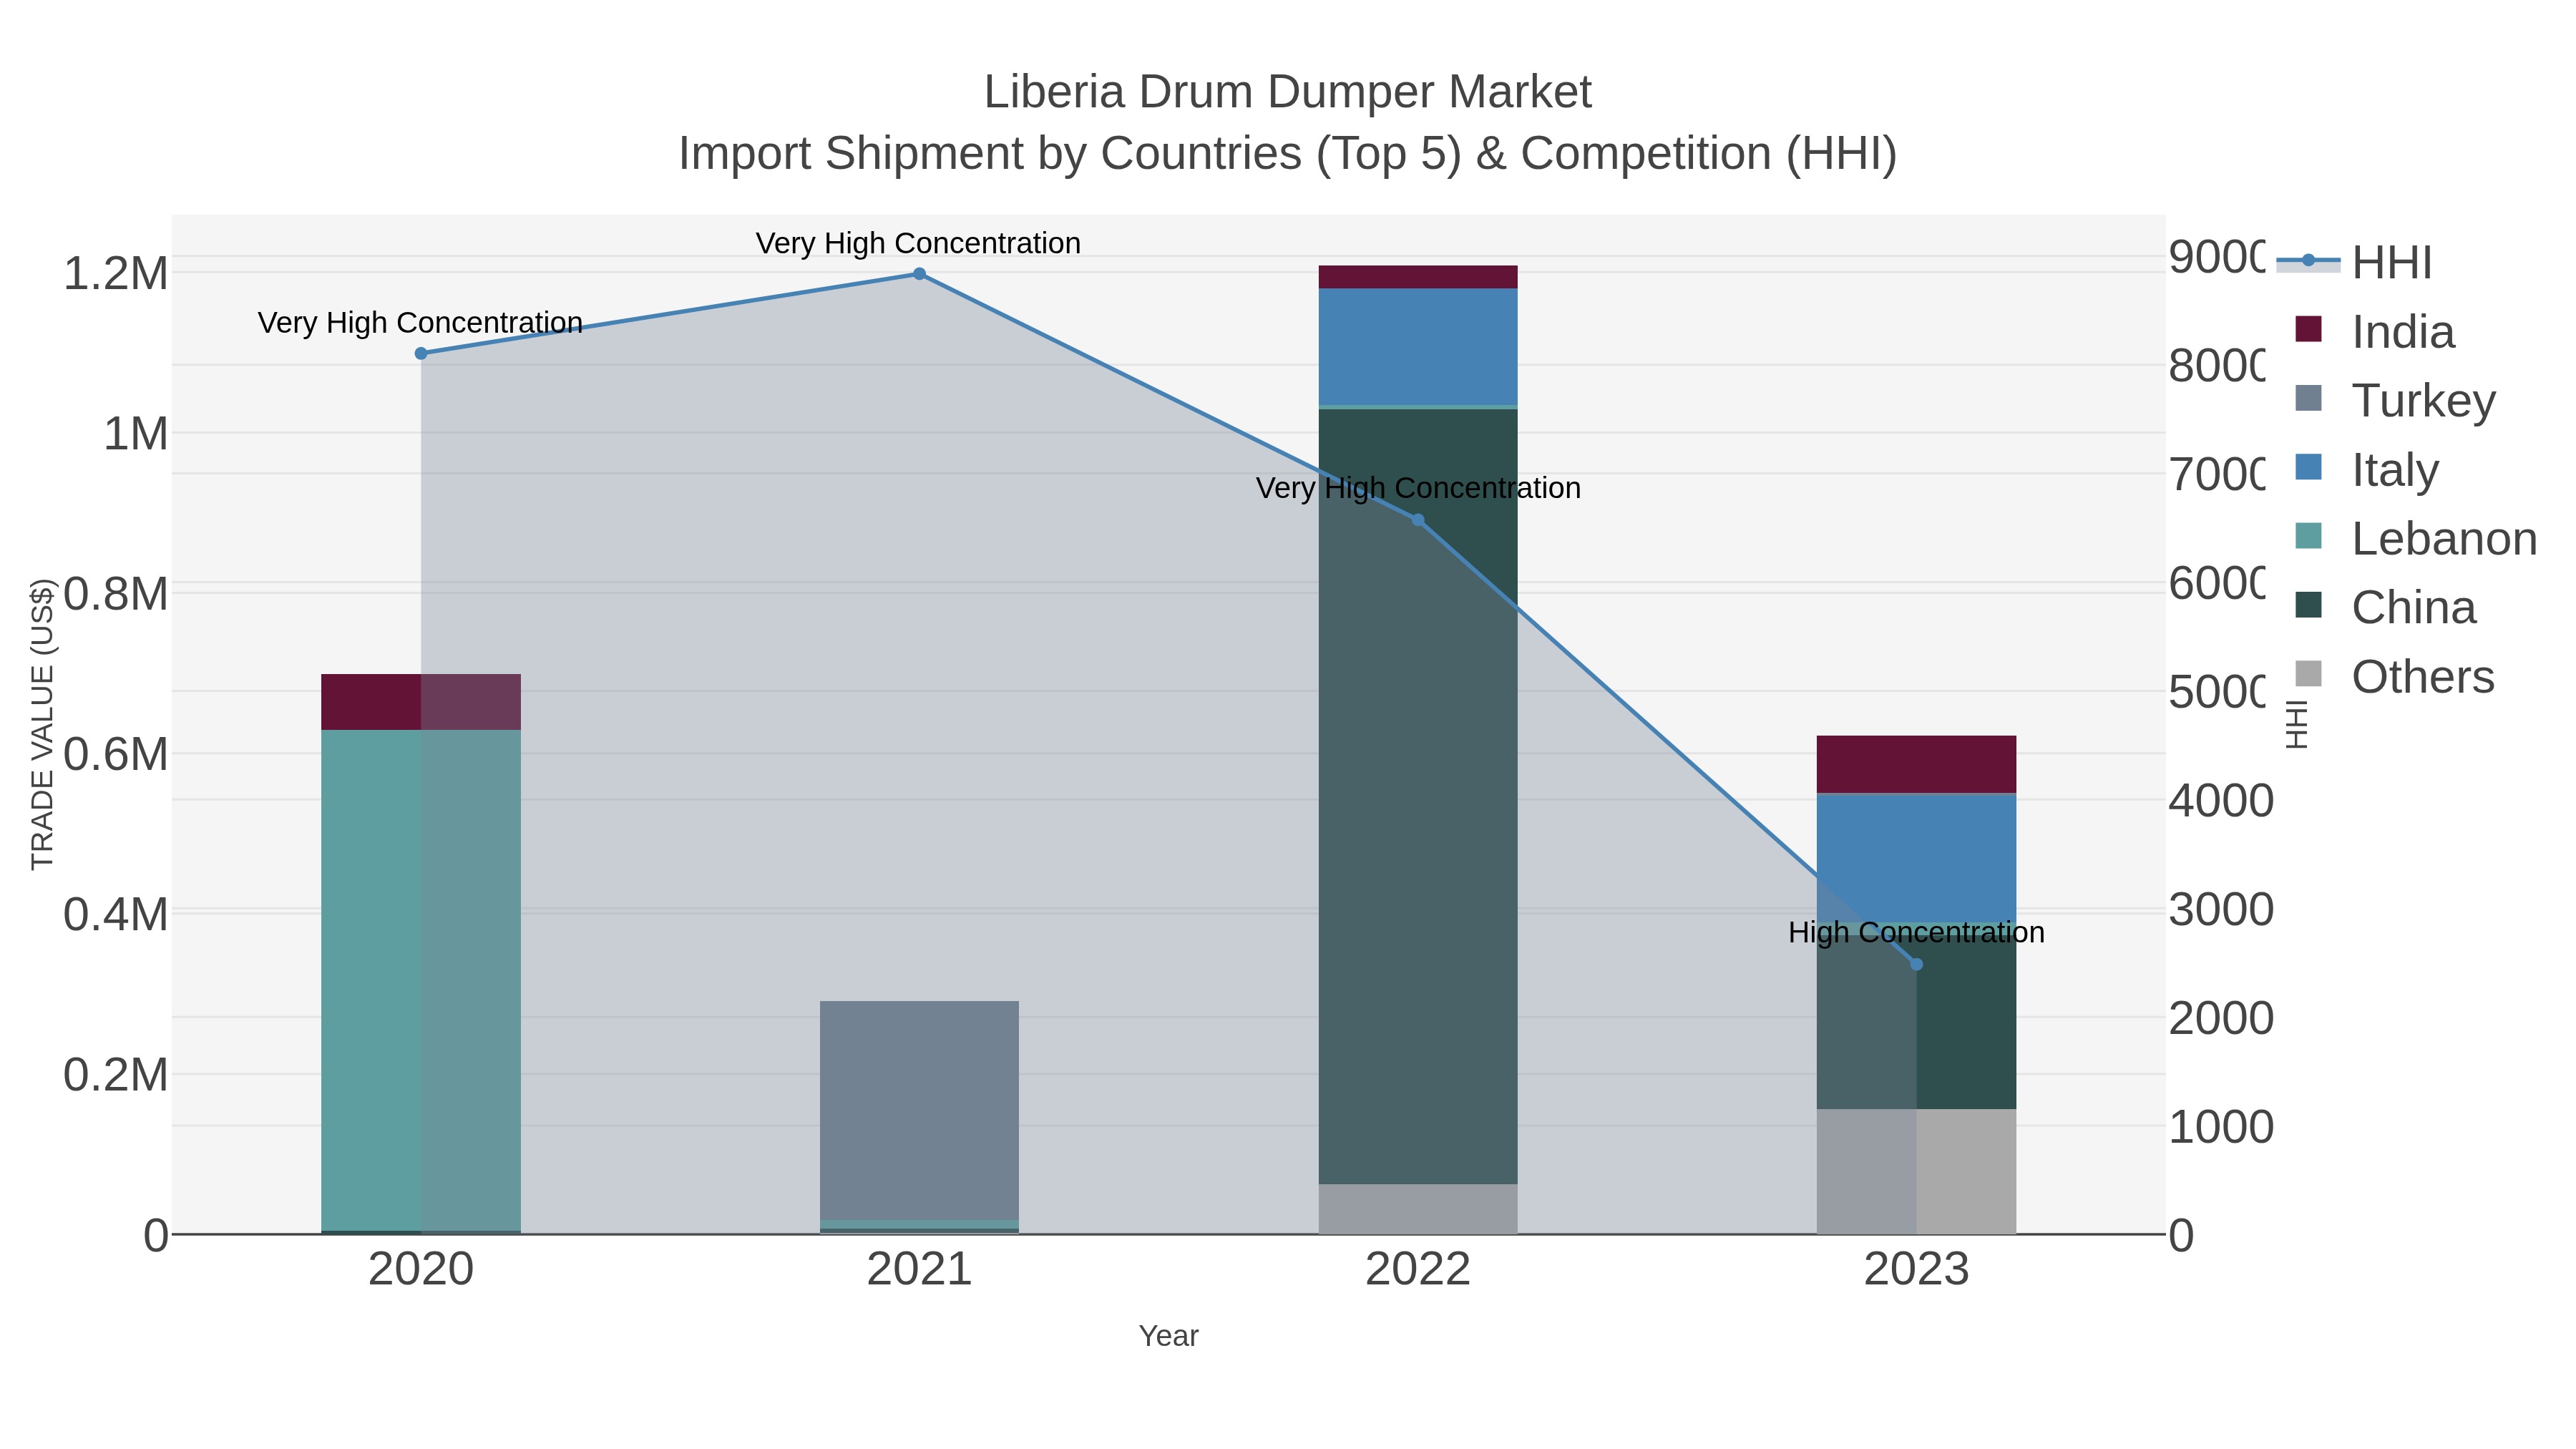Click the 1M left axis tick
2576x1449 pixels.
coord(136,434)
